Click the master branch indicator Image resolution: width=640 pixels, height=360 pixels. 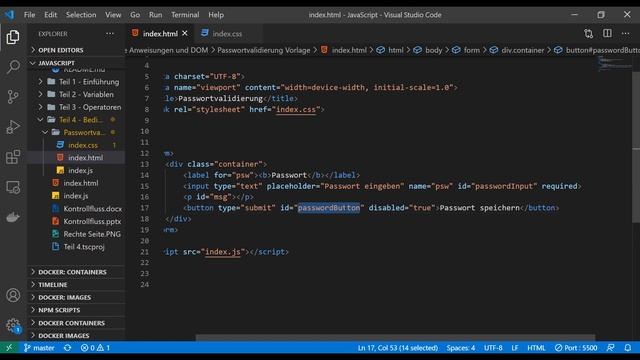click(39, 348)
